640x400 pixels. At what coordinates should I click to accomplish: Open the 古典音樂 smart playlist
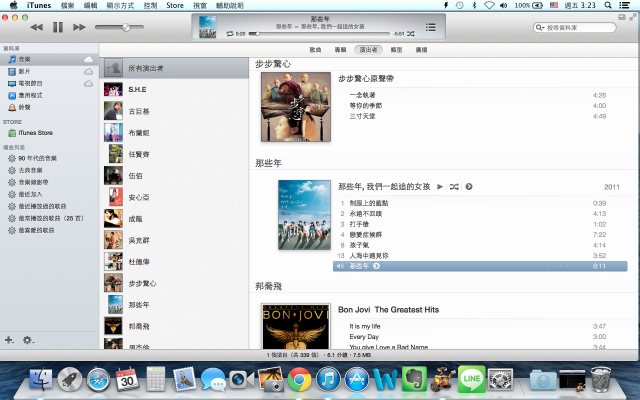tap(49, 170)
